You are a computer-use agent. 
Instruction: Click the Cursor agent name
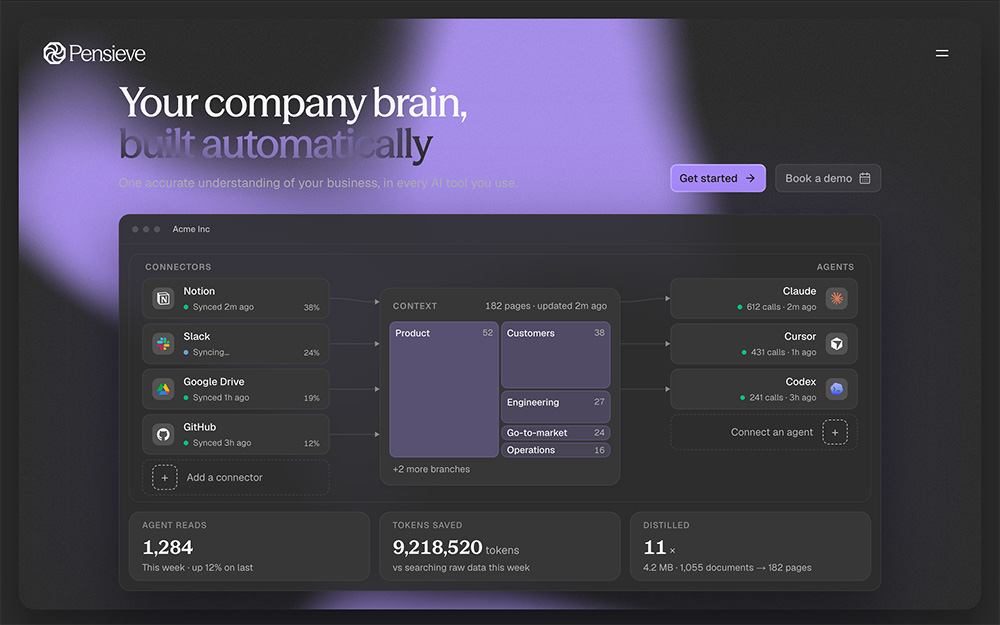(800, 336)
